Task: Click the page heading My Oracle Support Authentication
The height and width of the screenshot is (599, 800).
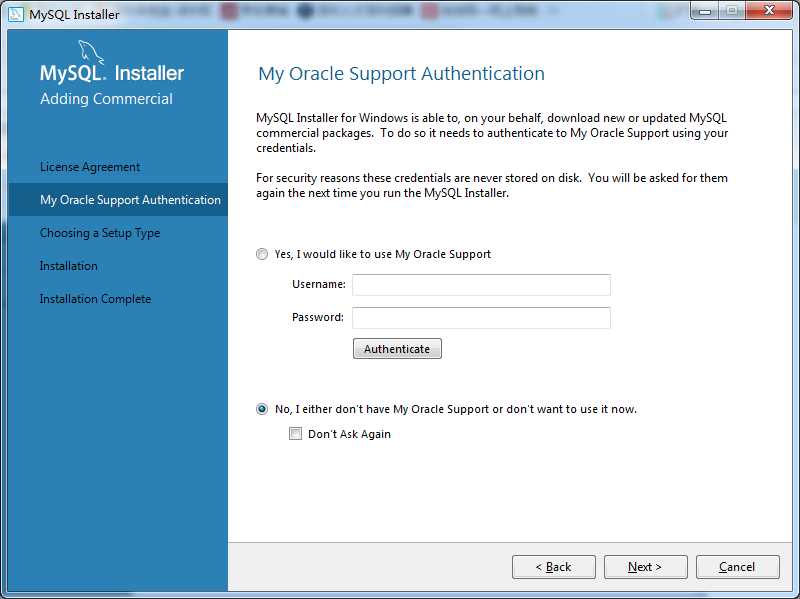Action: [402, 73]
